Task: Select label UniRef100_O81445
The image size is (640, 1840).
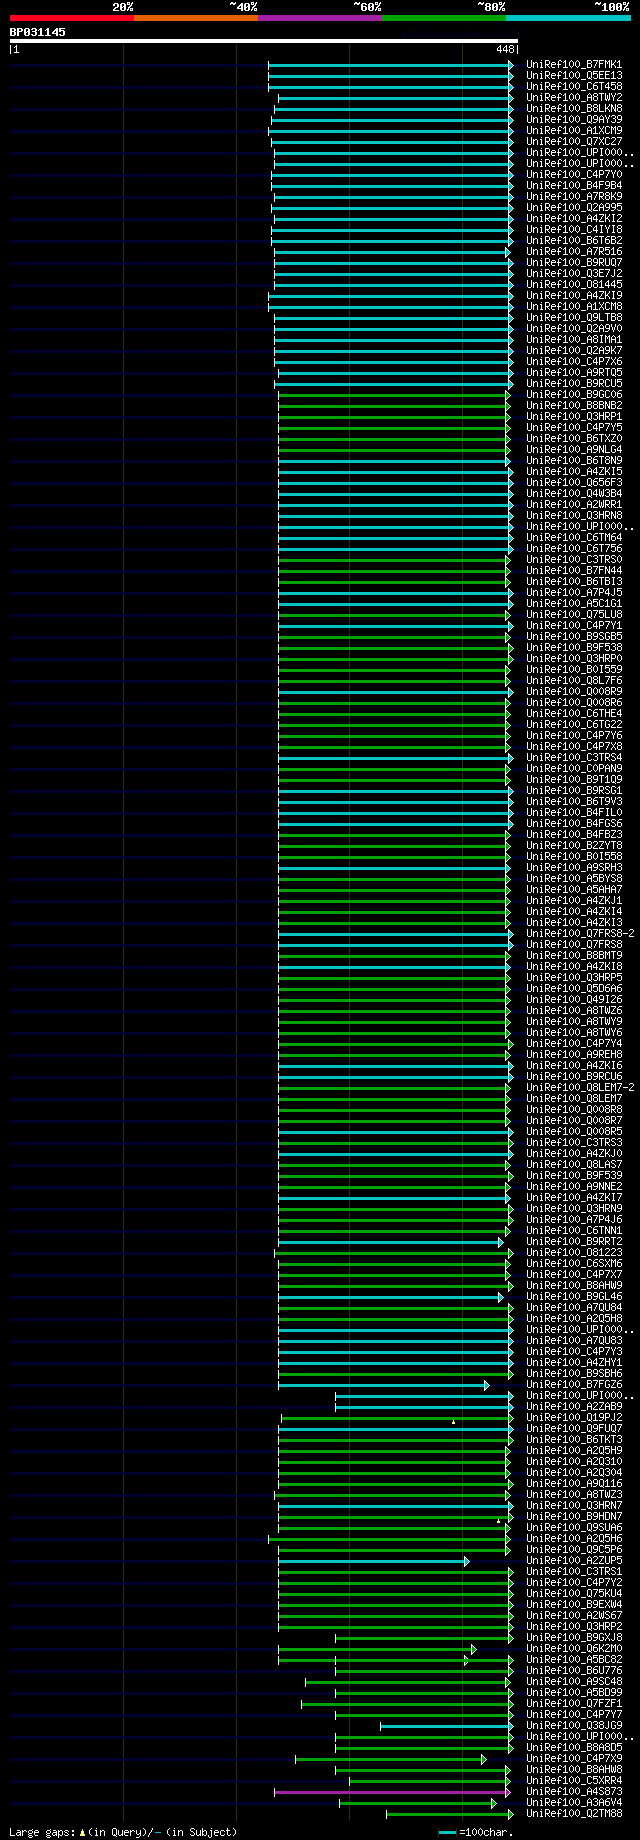Action: click(x=574, y=284)
